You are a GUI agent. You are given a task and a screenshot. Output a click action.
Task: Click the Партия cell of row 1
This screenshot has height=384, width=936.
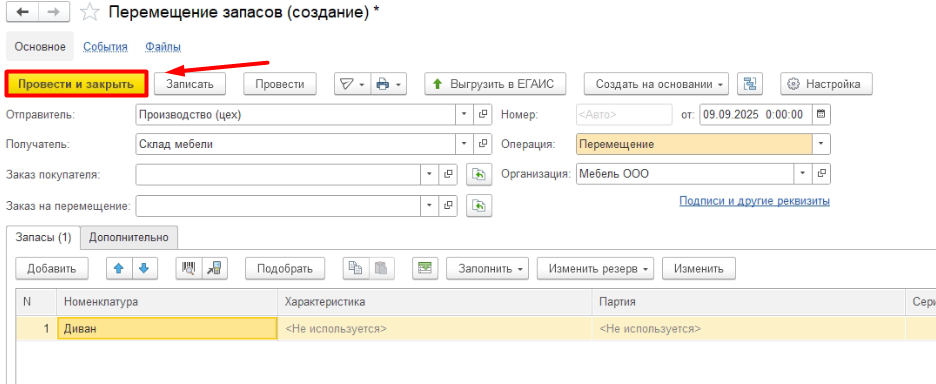pyautogui.click(x=749, y=328)
